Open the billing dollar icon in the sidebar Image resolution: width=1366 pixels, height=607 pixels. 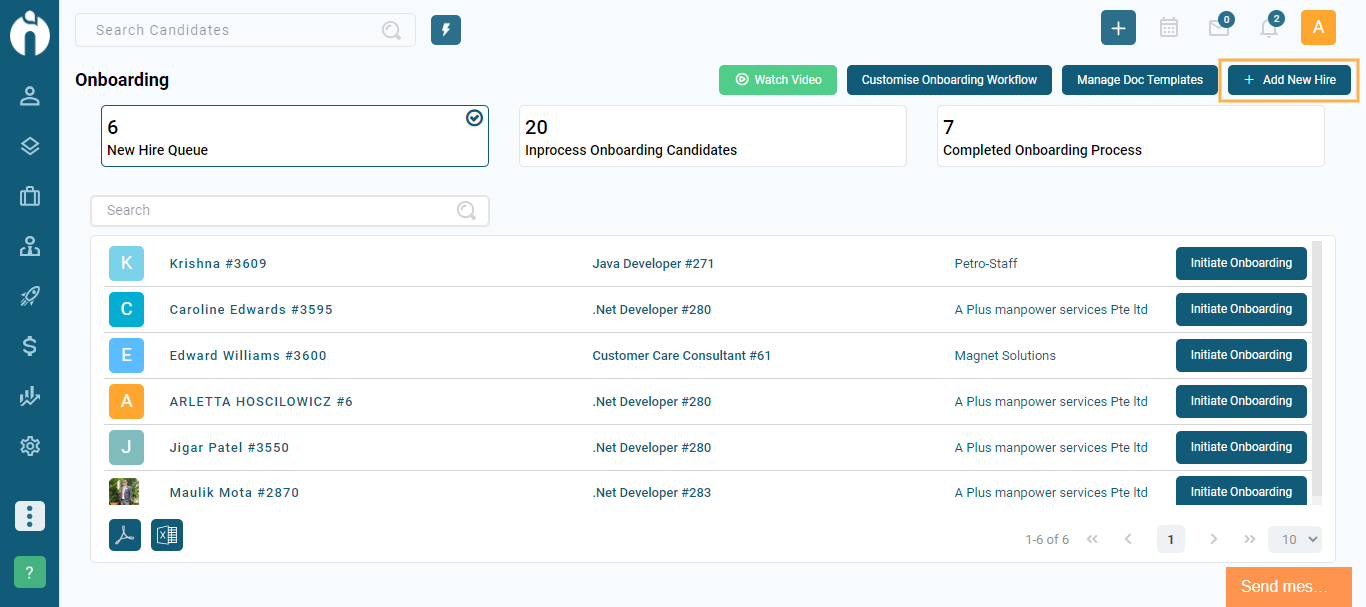point(29,346)
